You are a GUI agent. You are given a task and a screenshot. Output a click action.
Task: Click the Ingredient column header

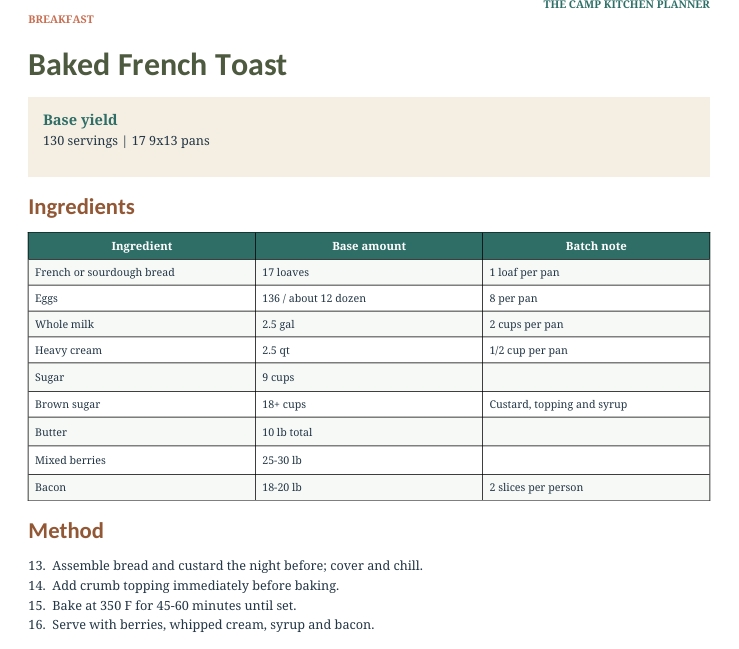pyautogui.click(x=142, y=246)
